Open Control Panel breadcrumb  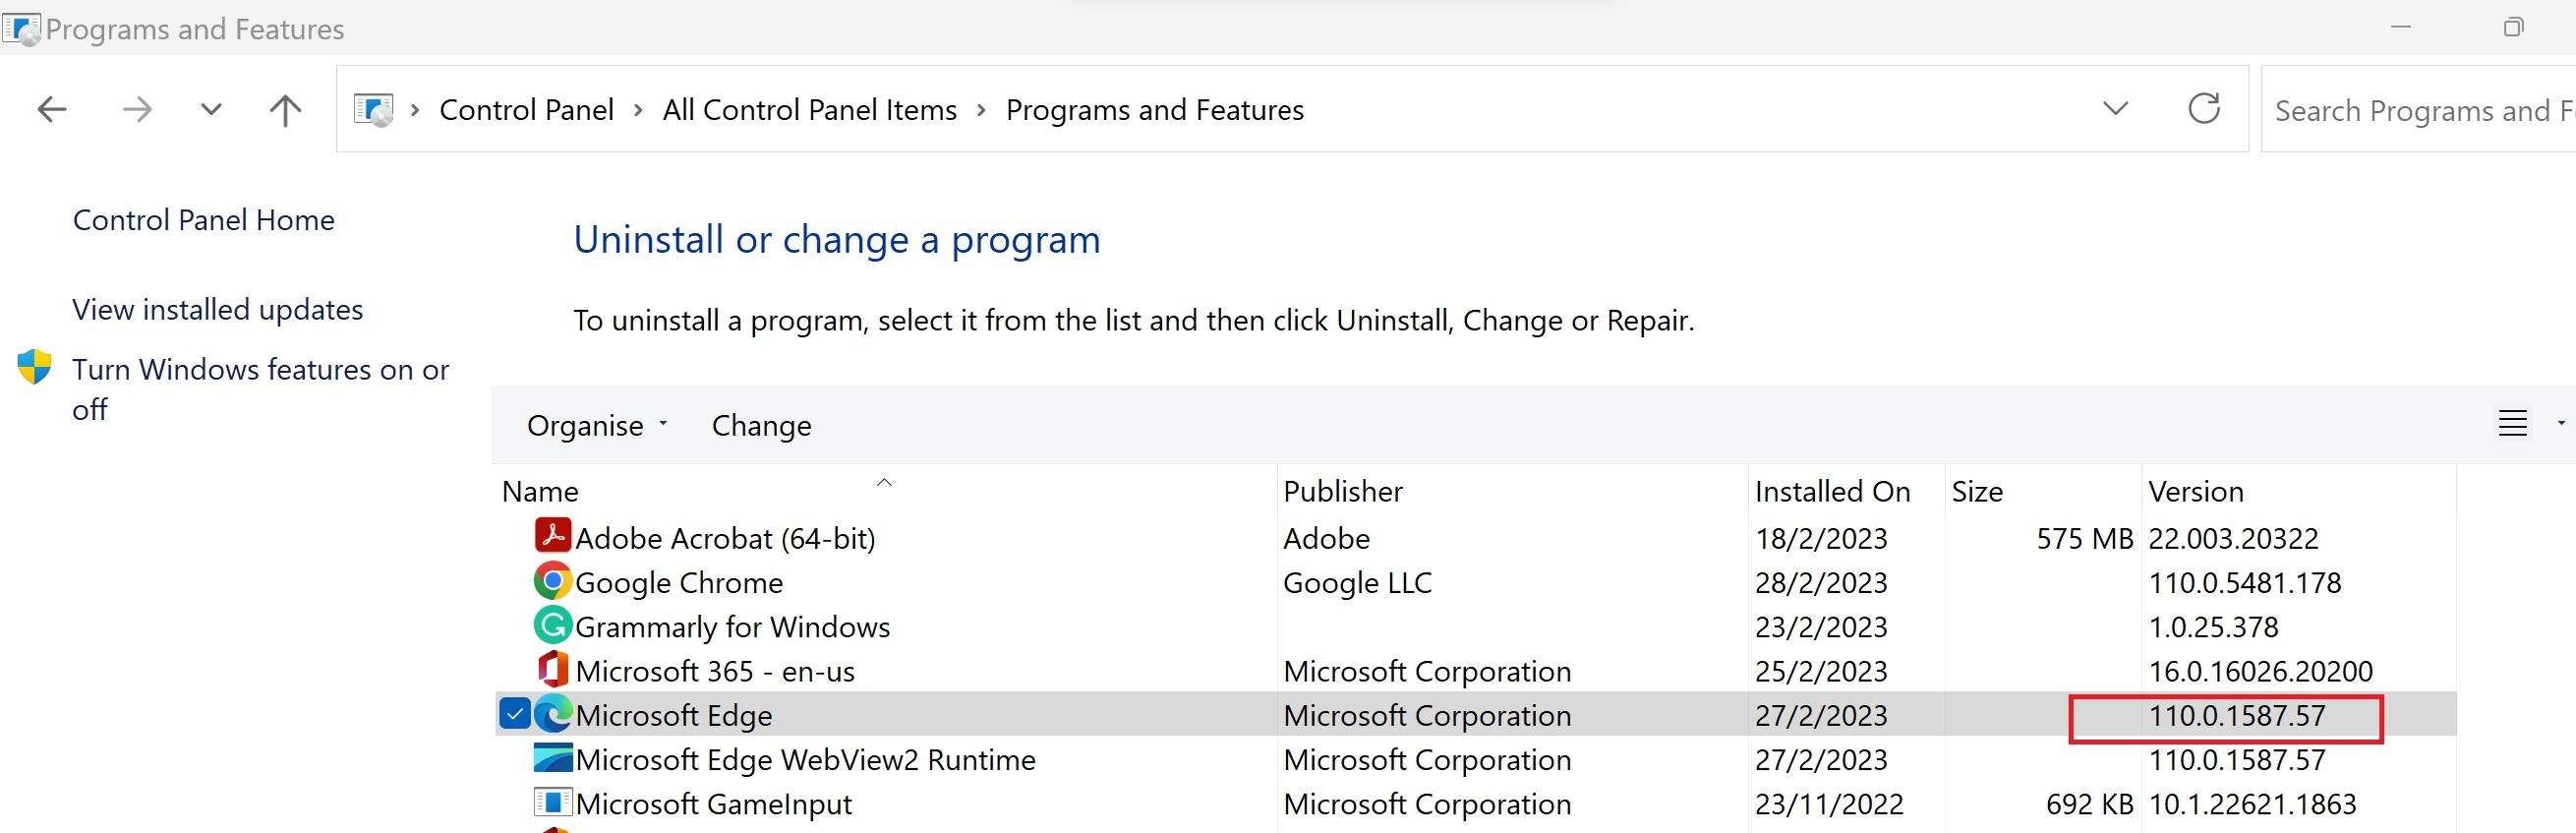point(526,110)
